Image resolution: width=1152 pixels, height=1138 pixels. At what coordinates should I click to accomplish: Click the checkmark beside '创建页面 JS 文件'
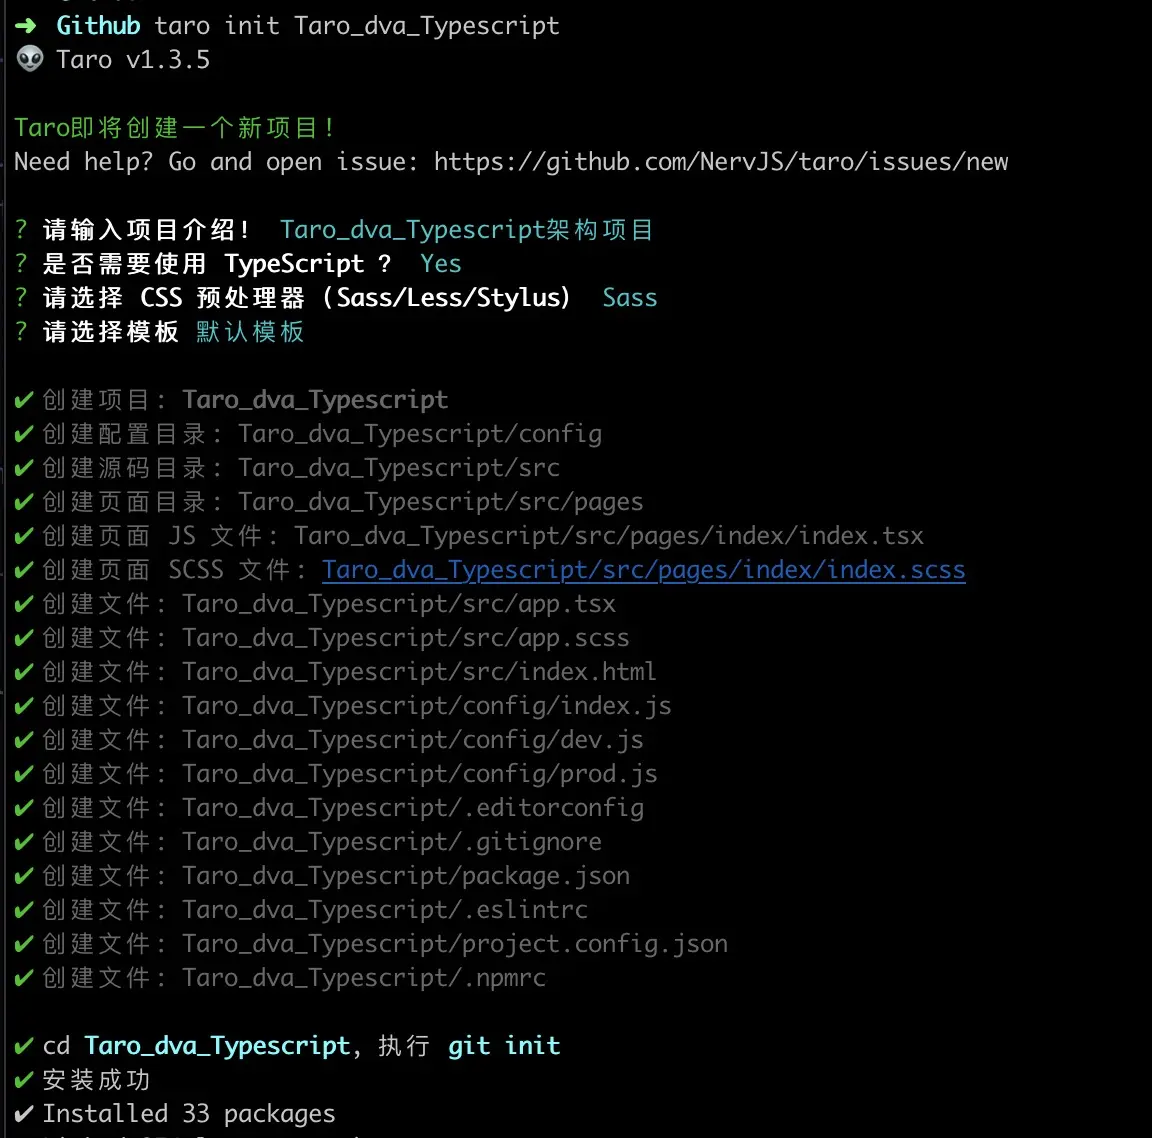tap(24, 536)
